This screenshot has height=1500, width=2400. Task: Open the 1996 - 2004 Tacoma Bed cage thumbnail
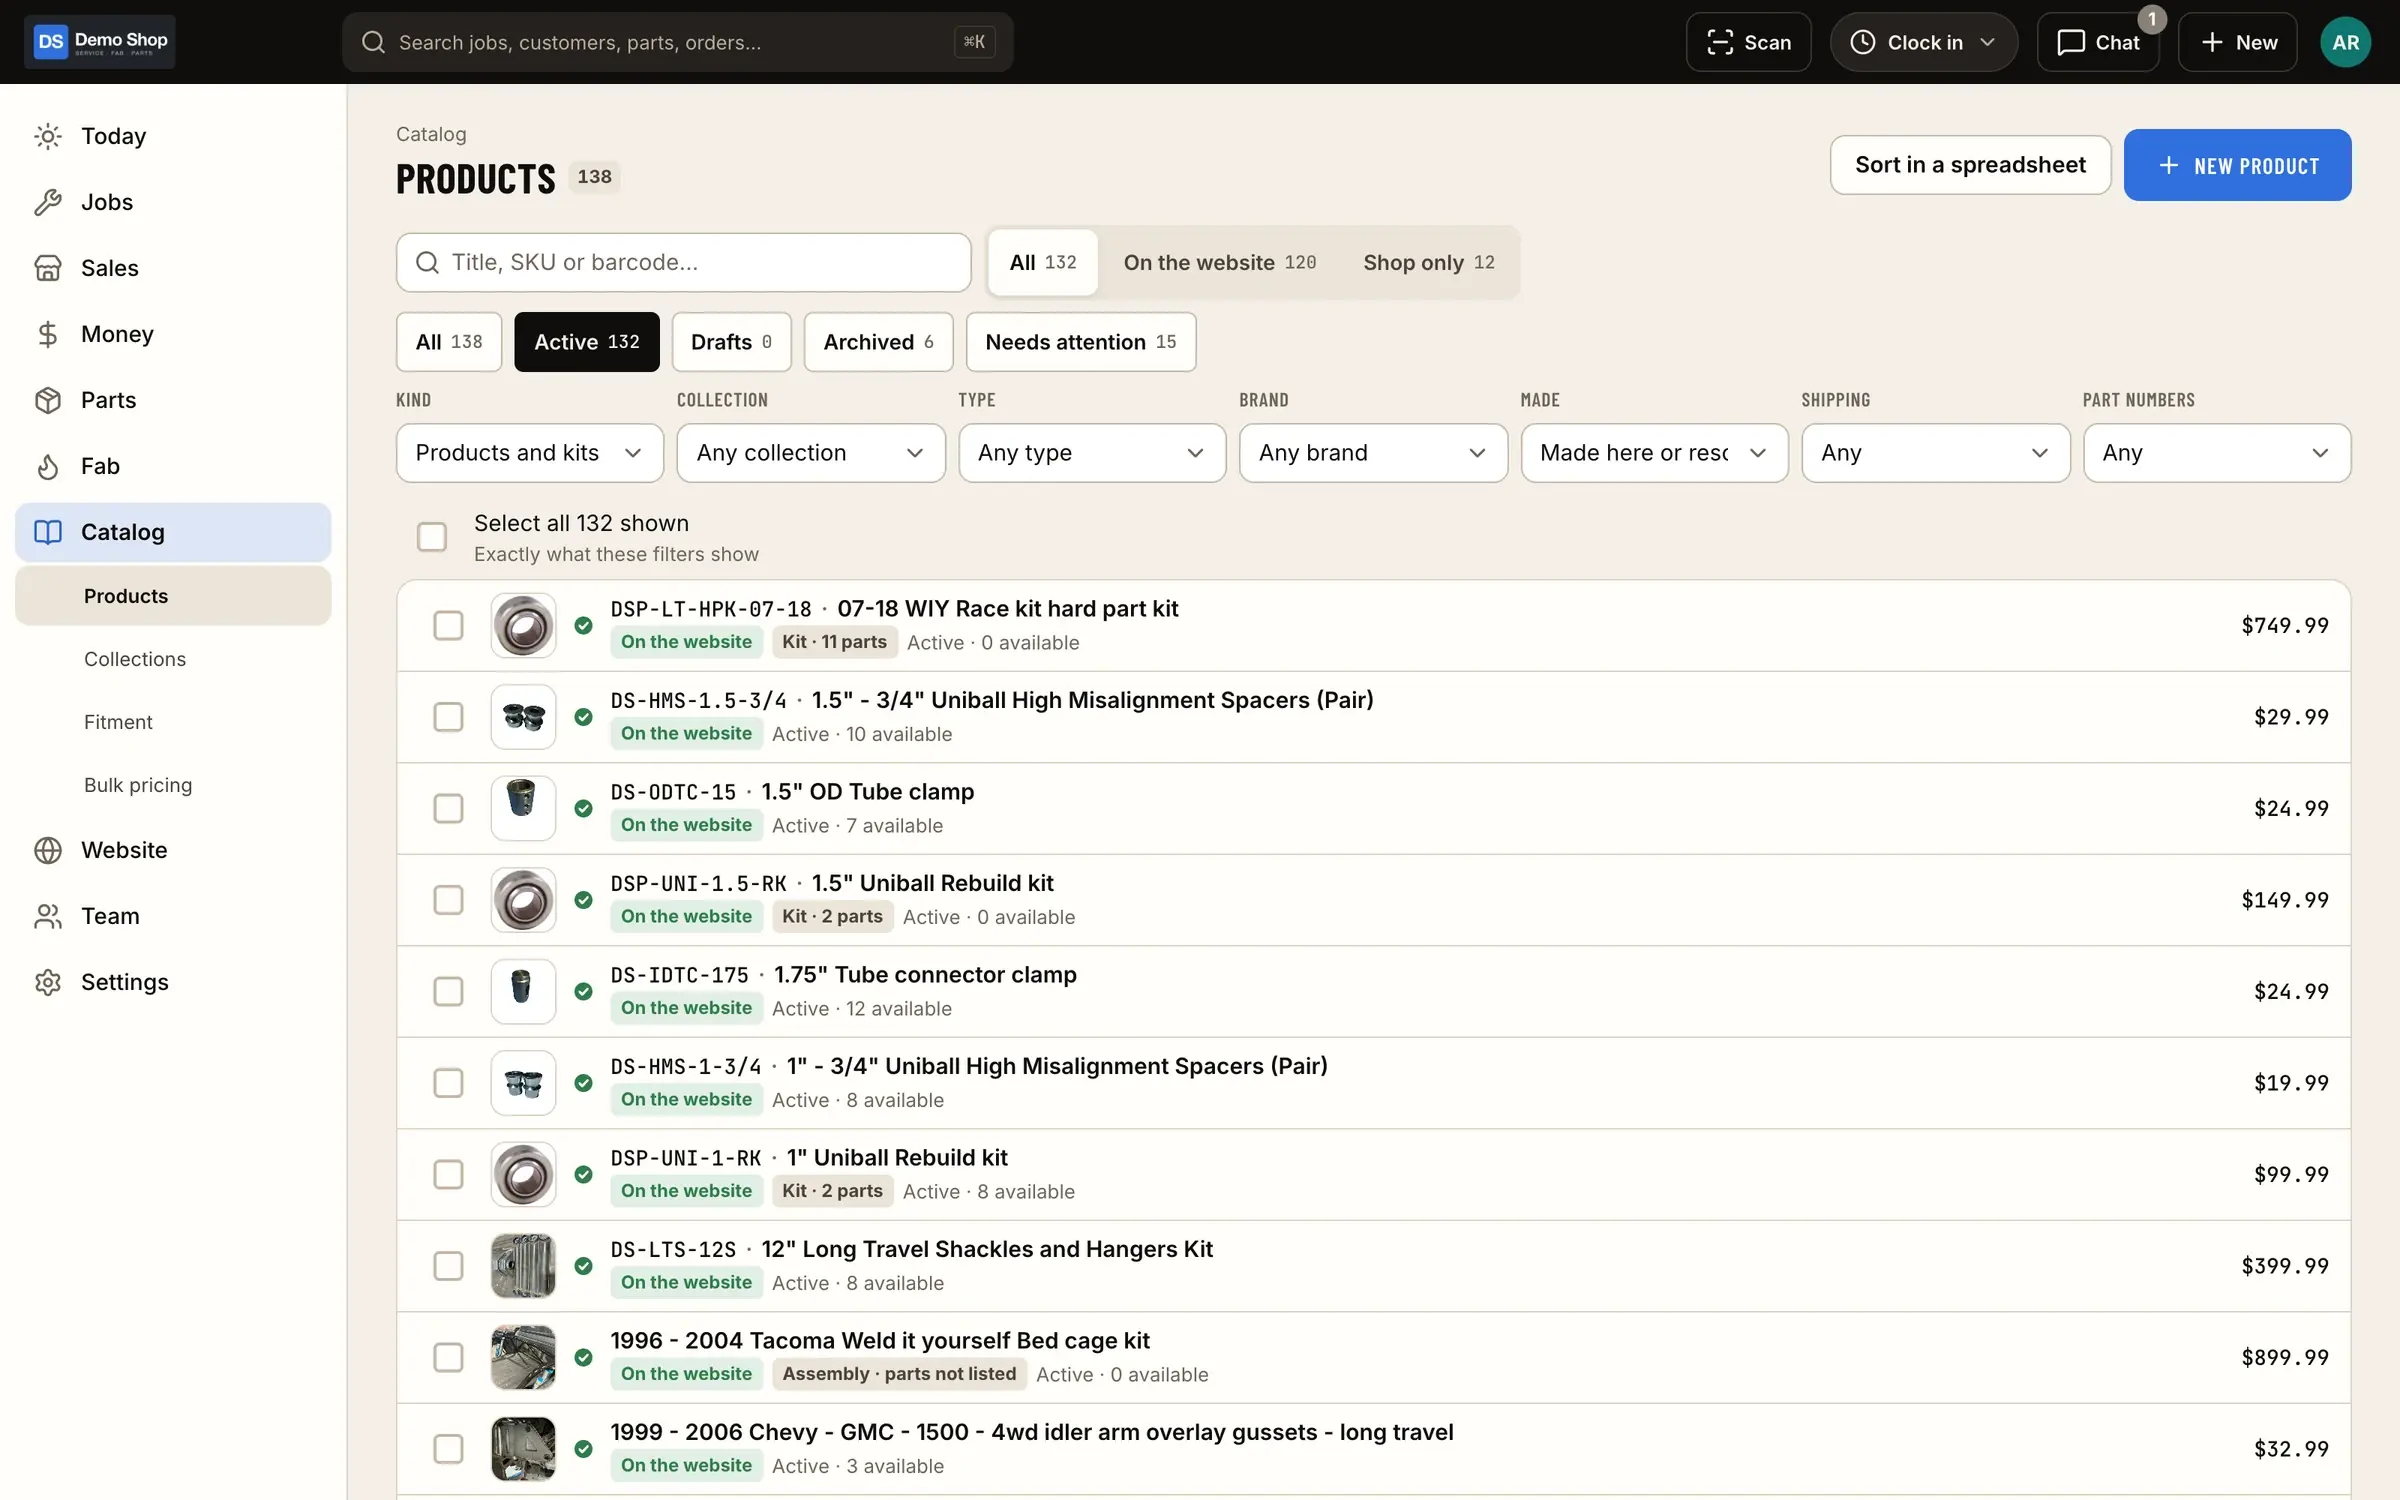click(523, 1358)
